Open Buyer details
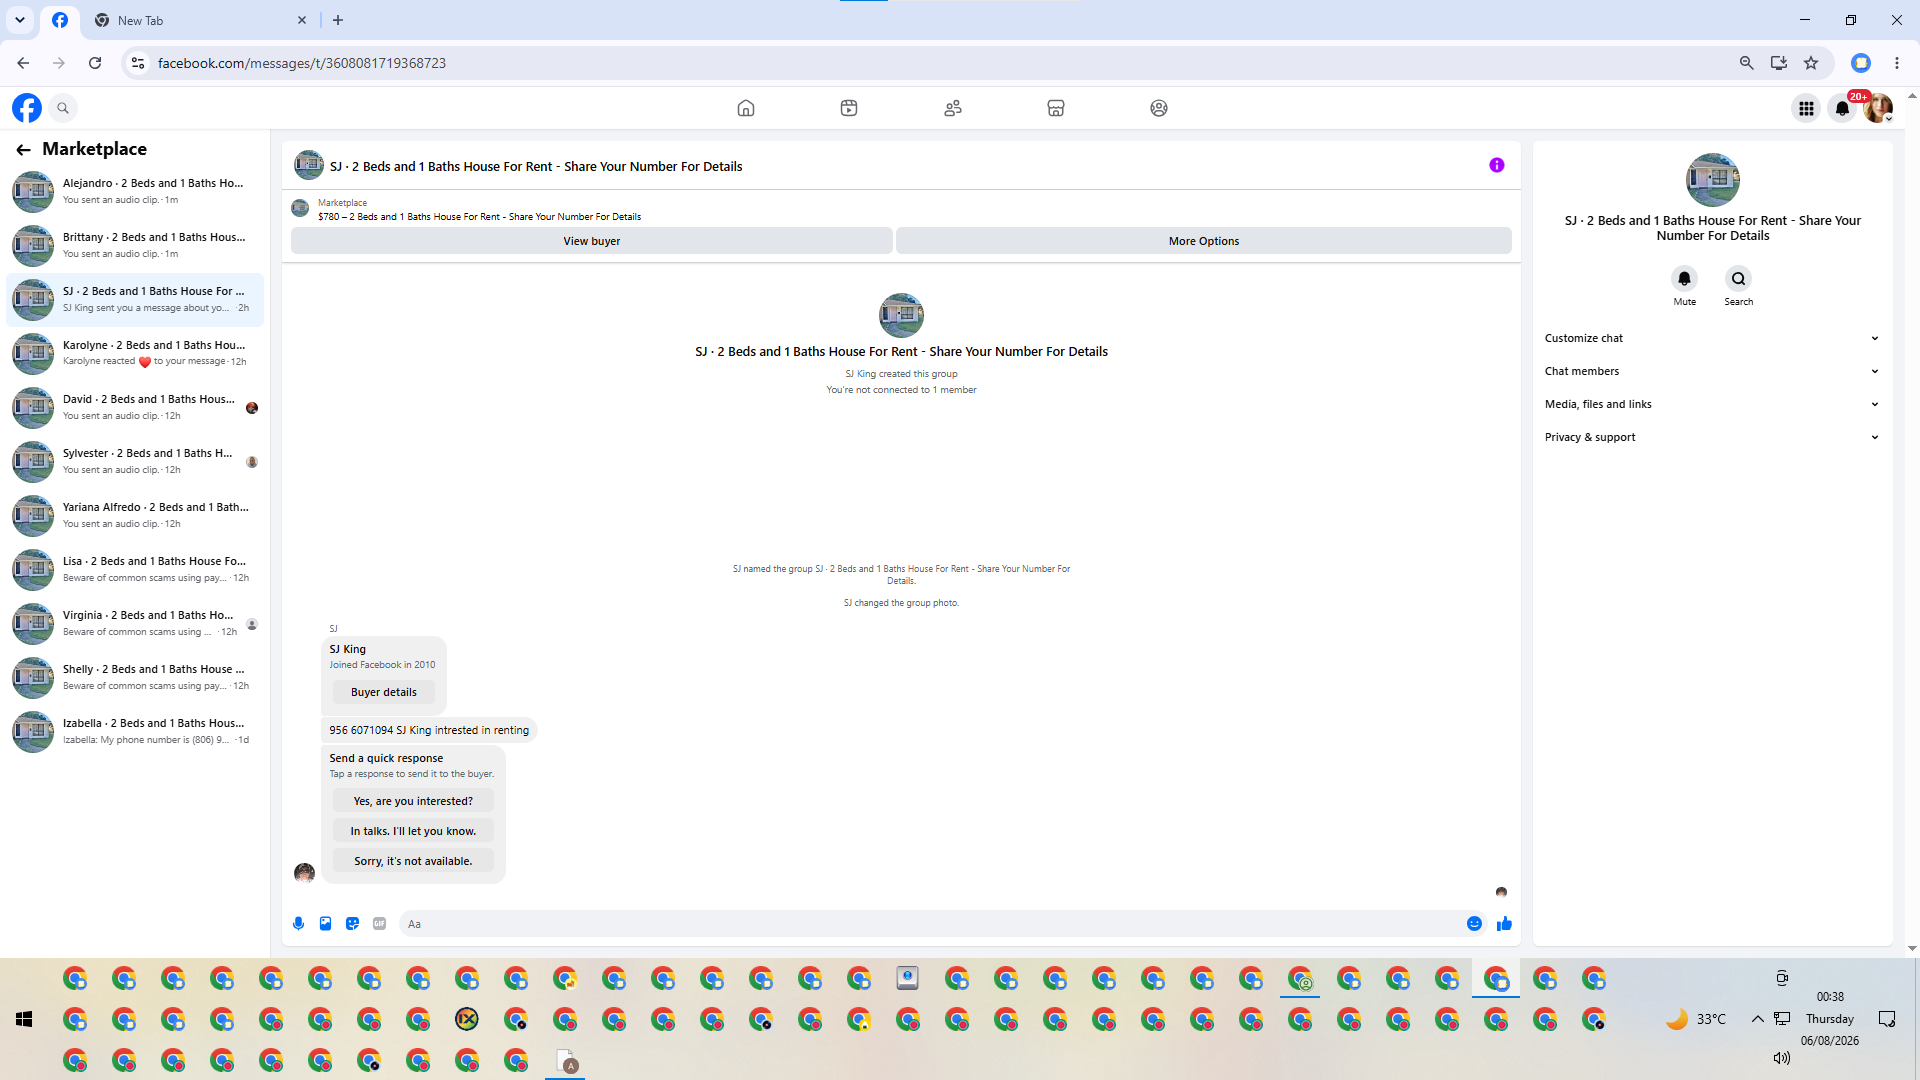 pyautogui.click(x=384, y=692)
